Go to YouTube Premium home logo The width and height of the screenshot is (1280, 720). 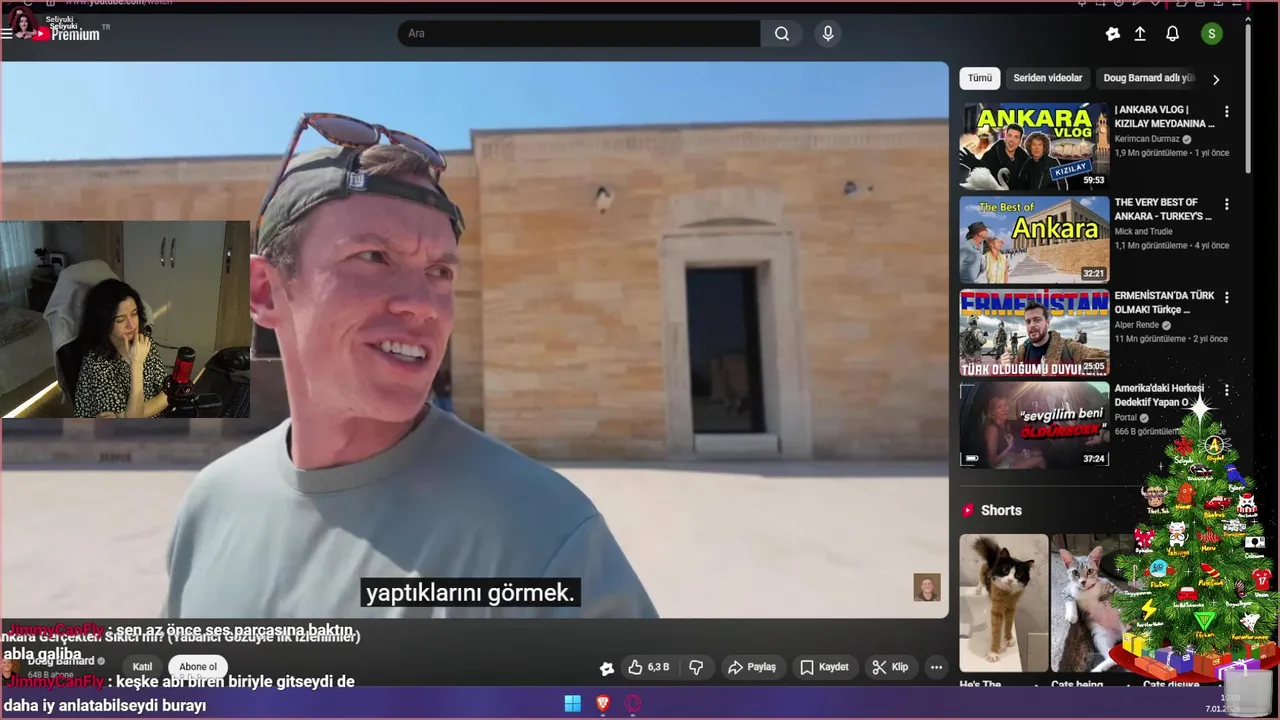point(67,33)
